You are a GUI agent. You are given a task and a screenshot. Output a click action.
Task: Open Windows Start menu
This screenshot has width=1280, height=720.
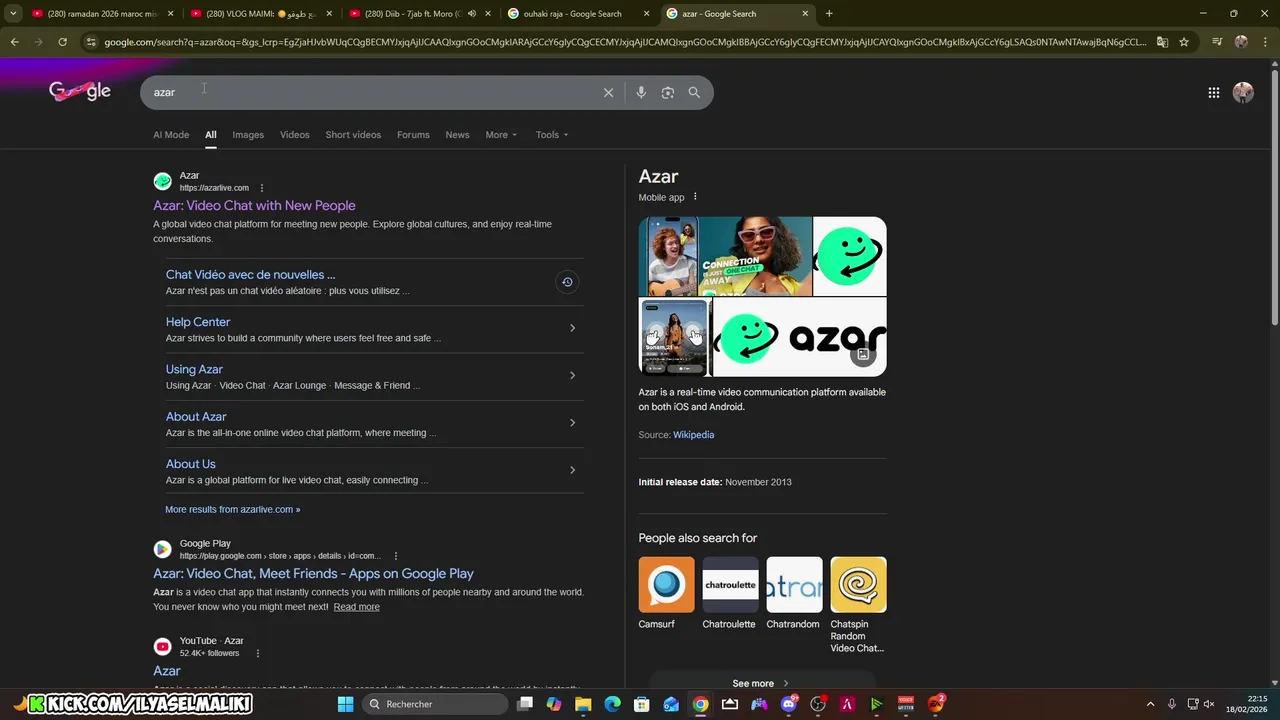[x=345, y=704]
